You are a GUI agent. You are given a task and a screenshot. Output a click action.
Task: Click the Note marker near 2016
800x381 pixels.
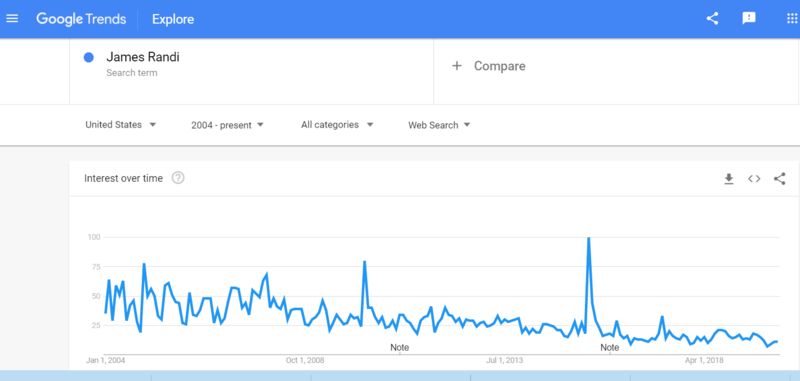click(609, 347)
